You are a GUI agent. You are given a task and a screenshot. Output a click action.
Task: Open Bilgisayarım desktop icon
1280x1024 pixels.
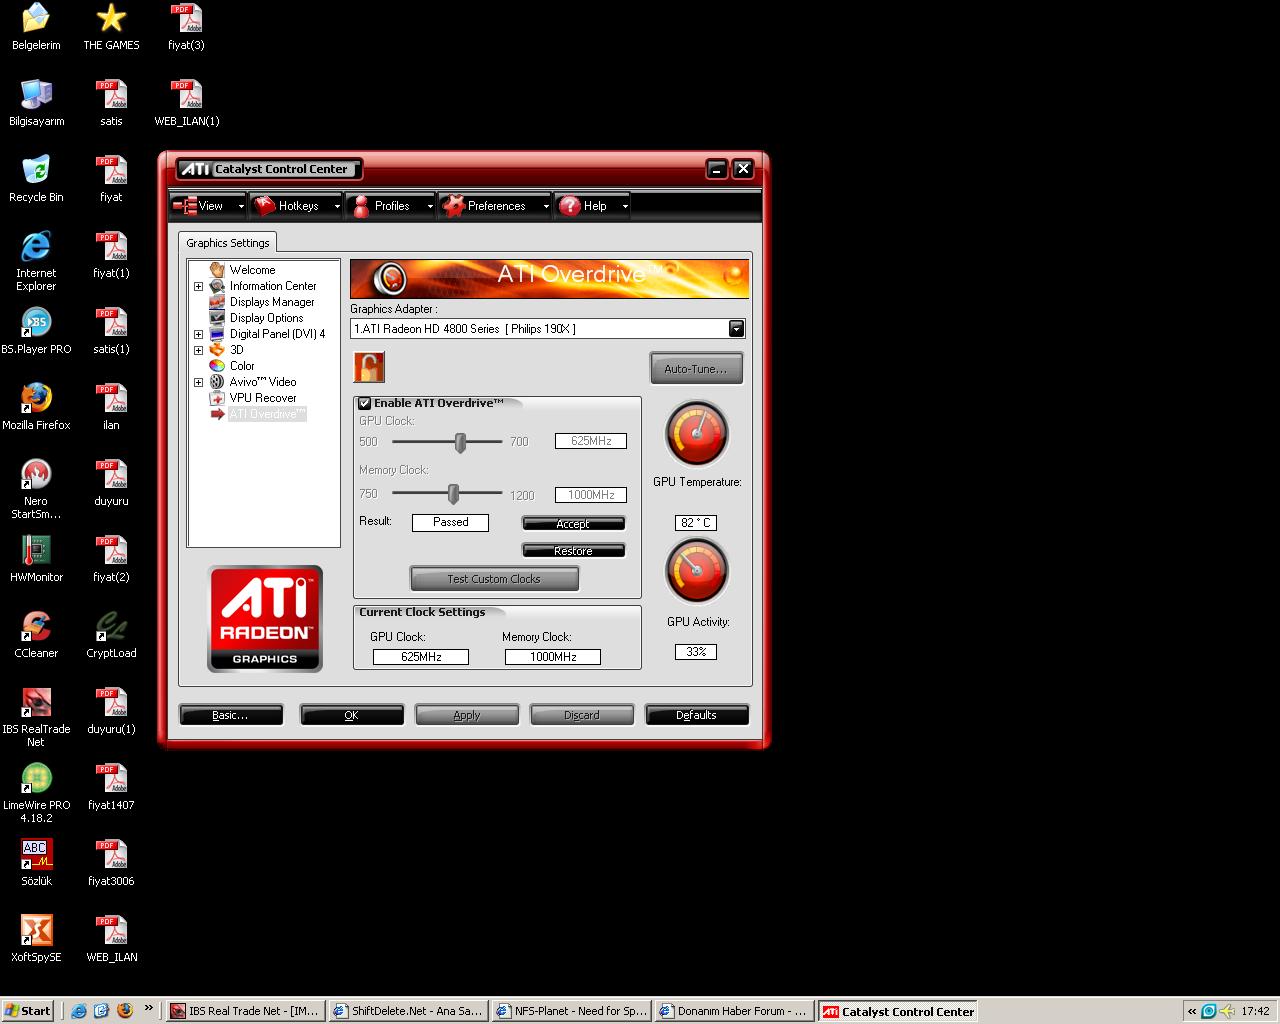(x=36, y=103)
